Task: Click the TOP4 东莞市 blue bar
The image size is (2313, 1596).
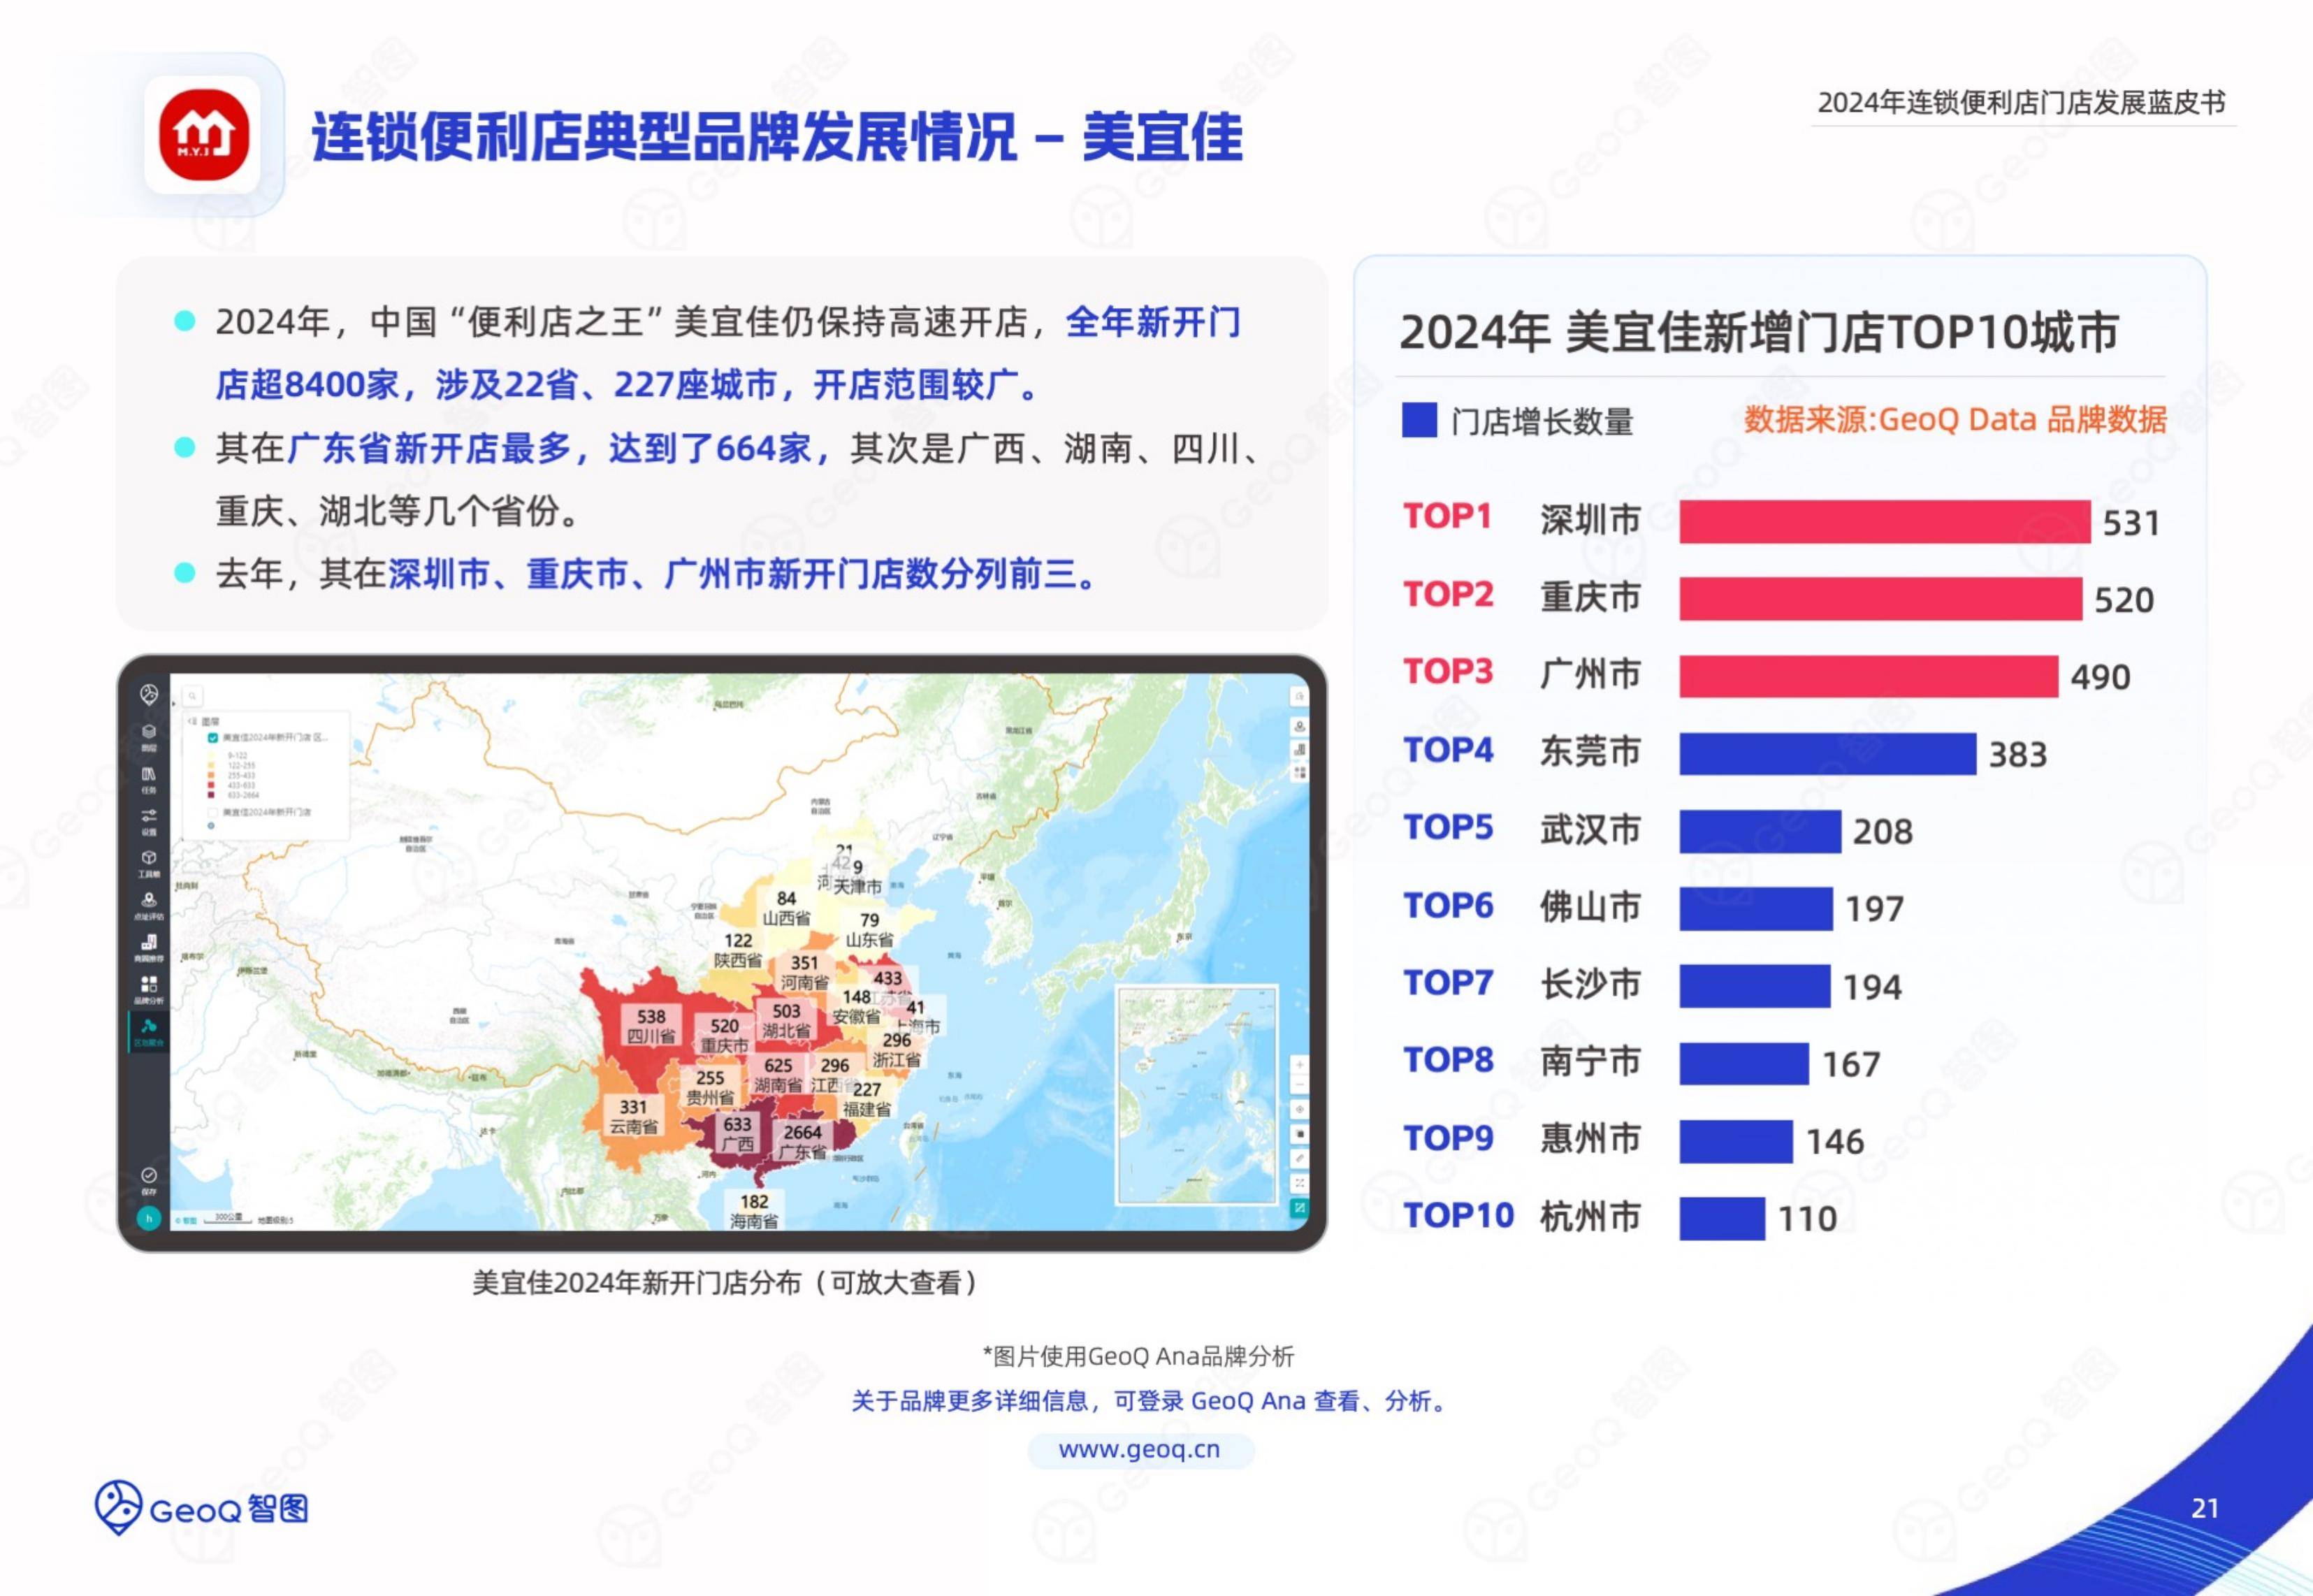Action: click(1827, 753)
